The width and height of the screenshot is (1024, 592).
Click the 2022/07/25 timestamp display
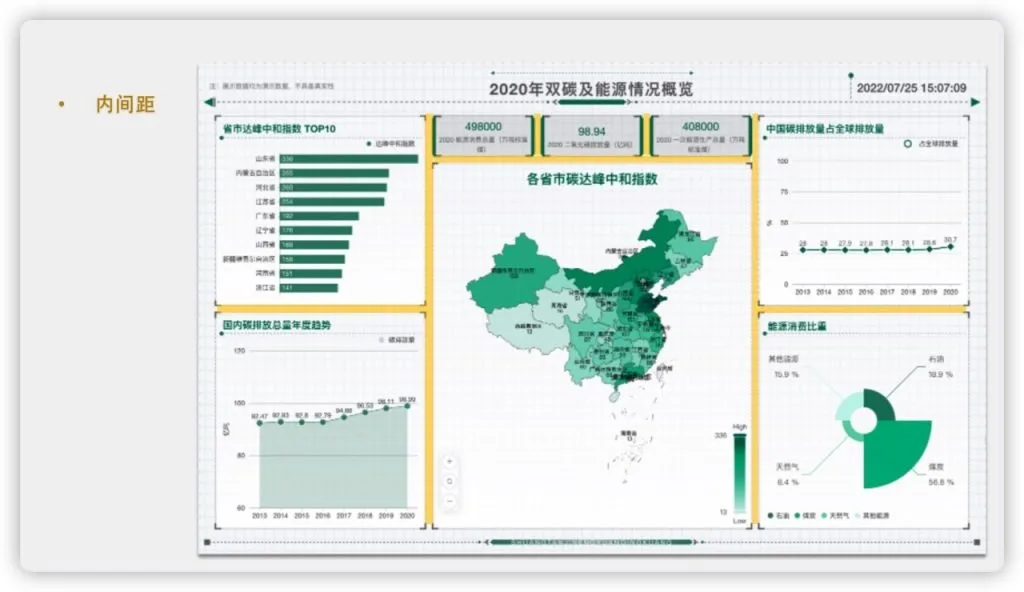click(911, 88)
